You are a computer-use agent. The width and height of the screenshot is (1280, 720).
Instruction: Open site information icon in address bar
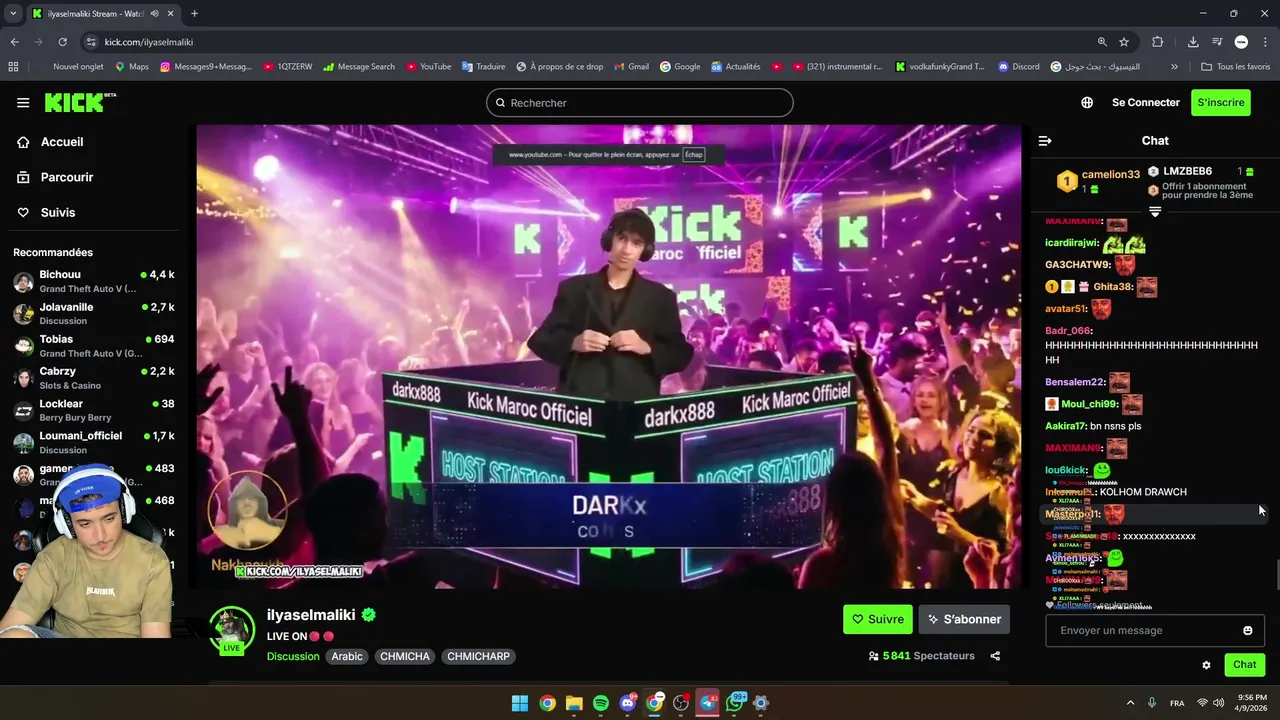(x=91, y=42)
